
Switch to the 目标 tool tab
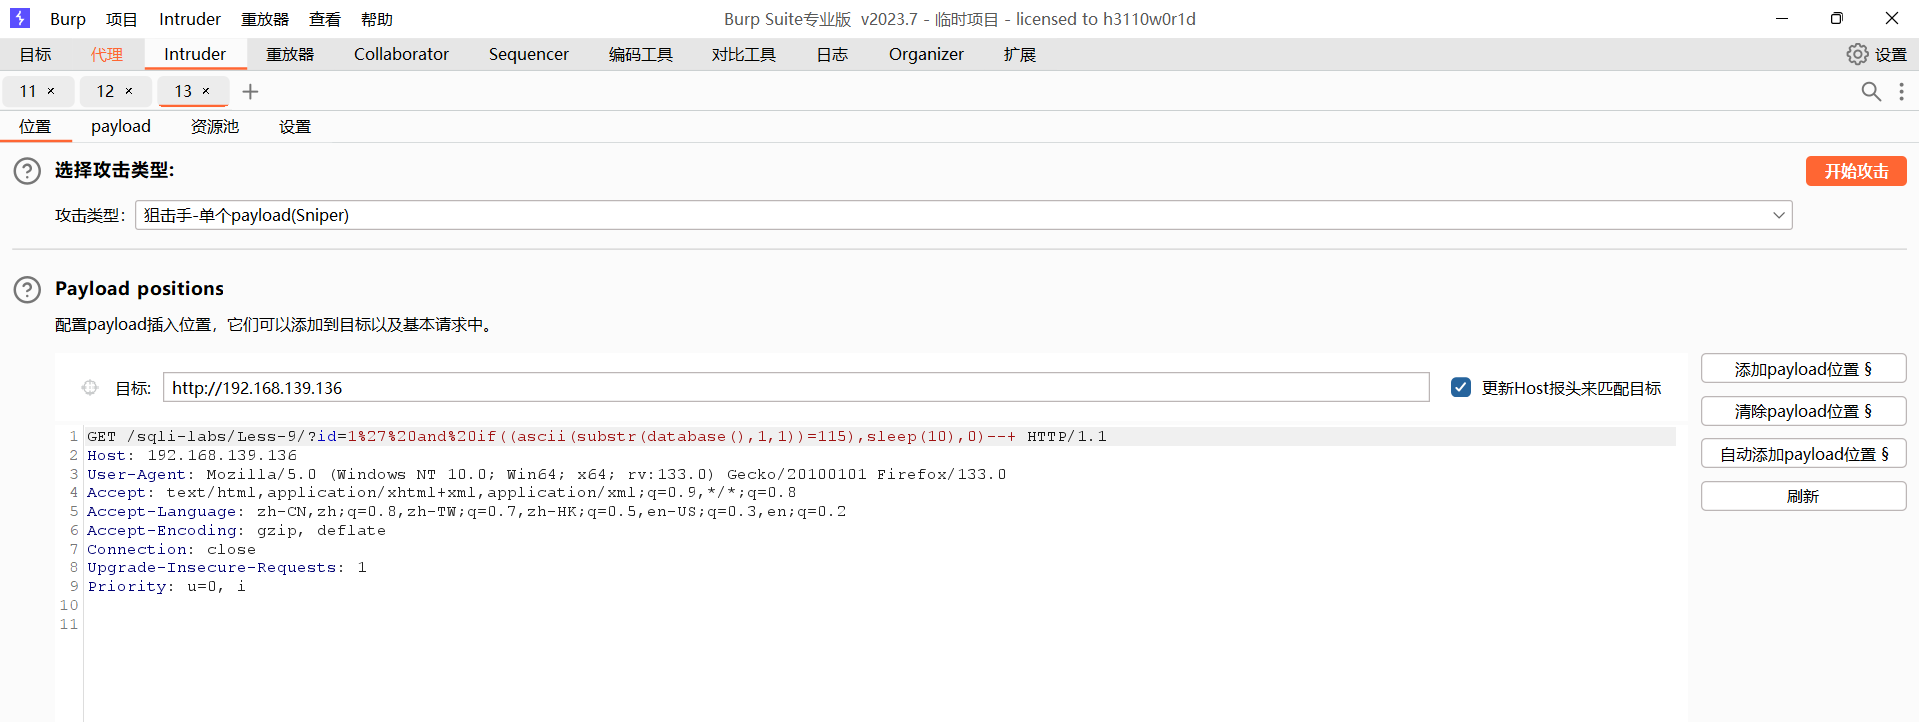click(35, 54)
